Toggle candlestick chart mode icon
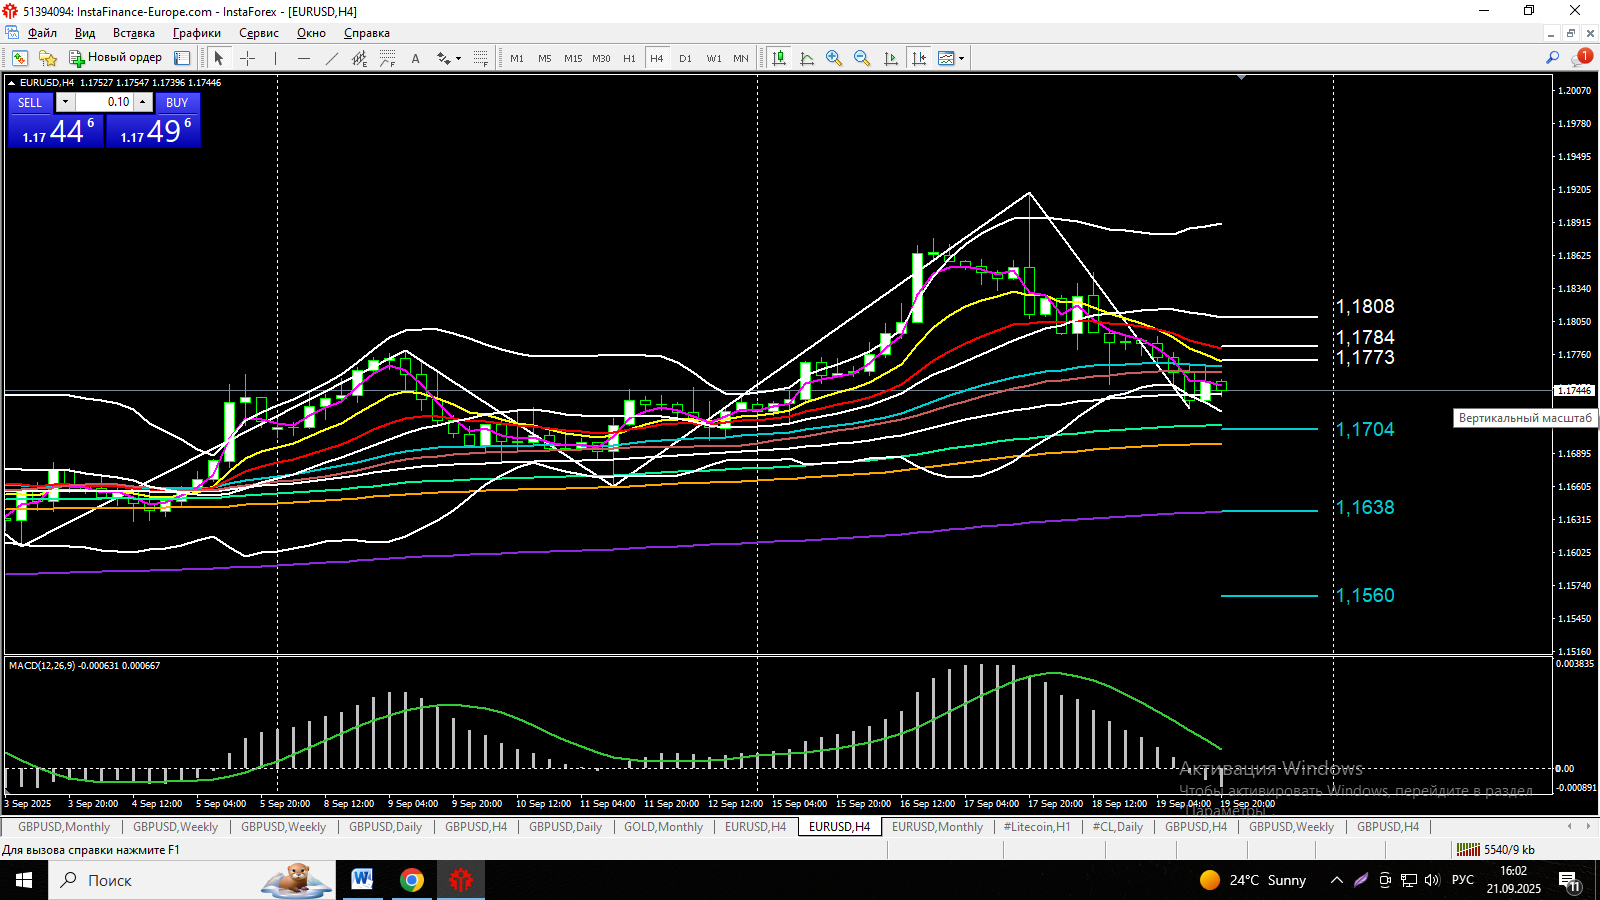The width and height of the screenshot is (1600, 900). 779,58
